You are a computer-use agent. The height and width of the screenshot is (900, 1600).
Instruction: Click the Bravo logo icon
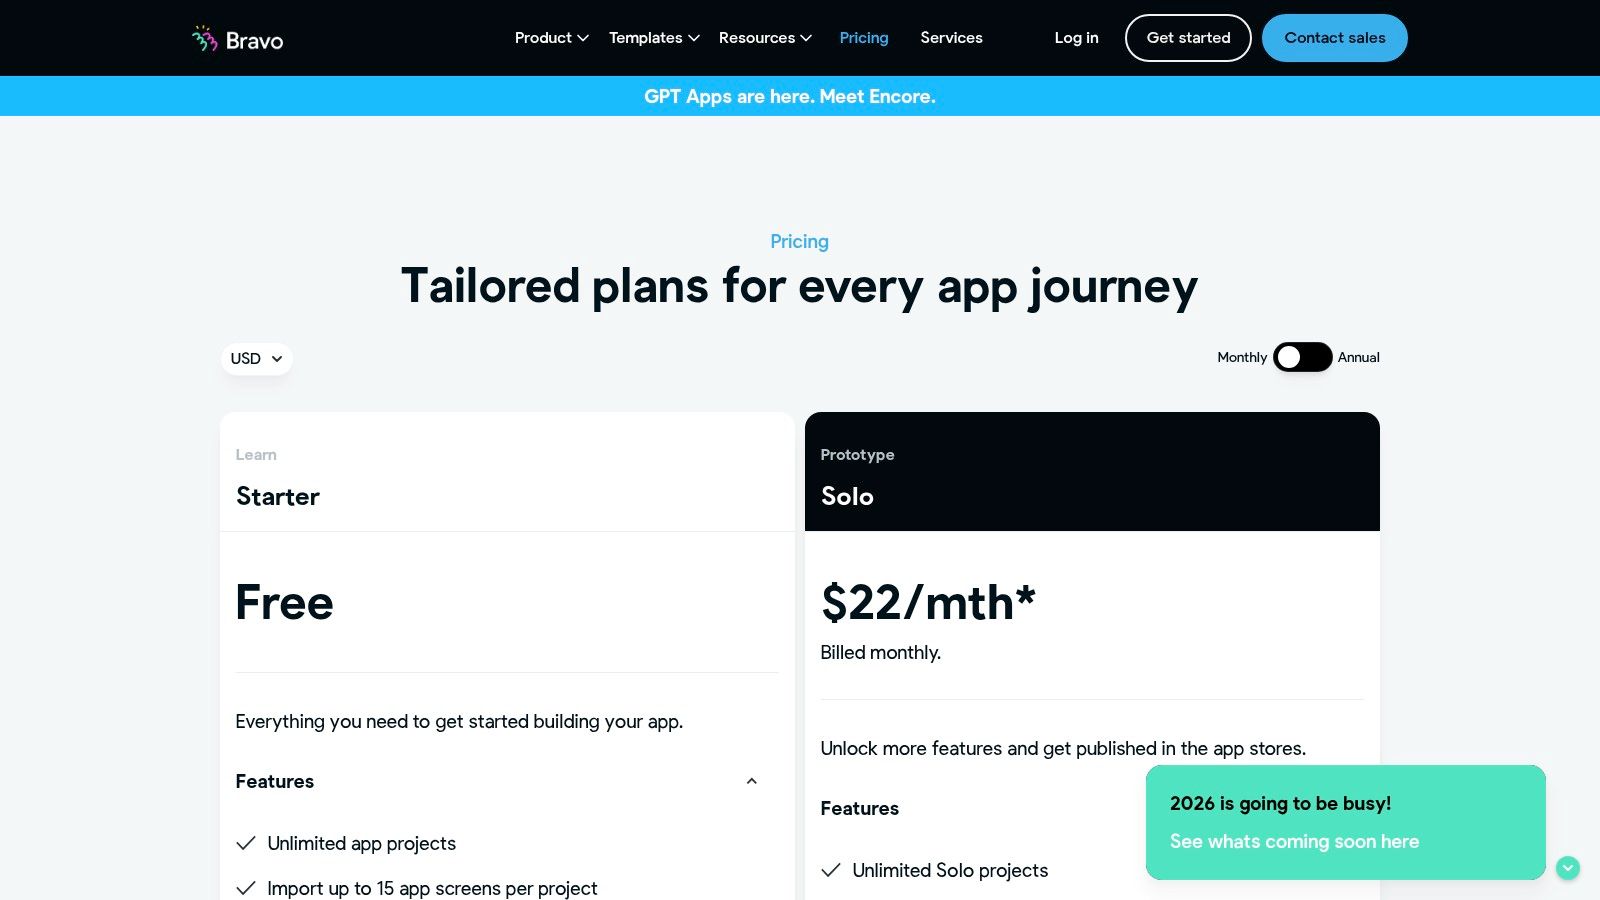pyautogui.click(x=203, y=38)
